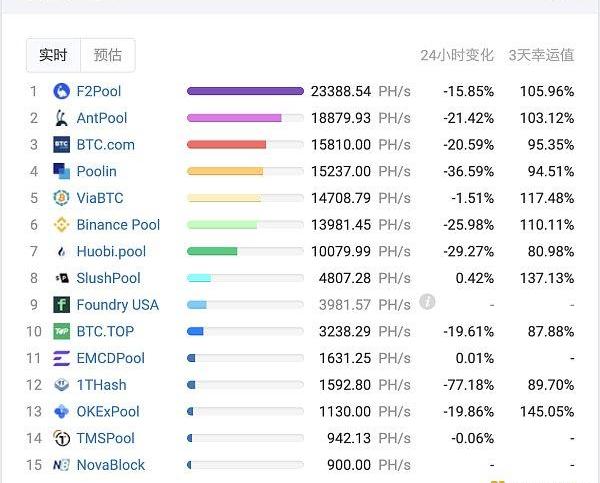Screen dimensions: 600x483
Task: Open the EMCDPool link
Action: pos(110,358)
